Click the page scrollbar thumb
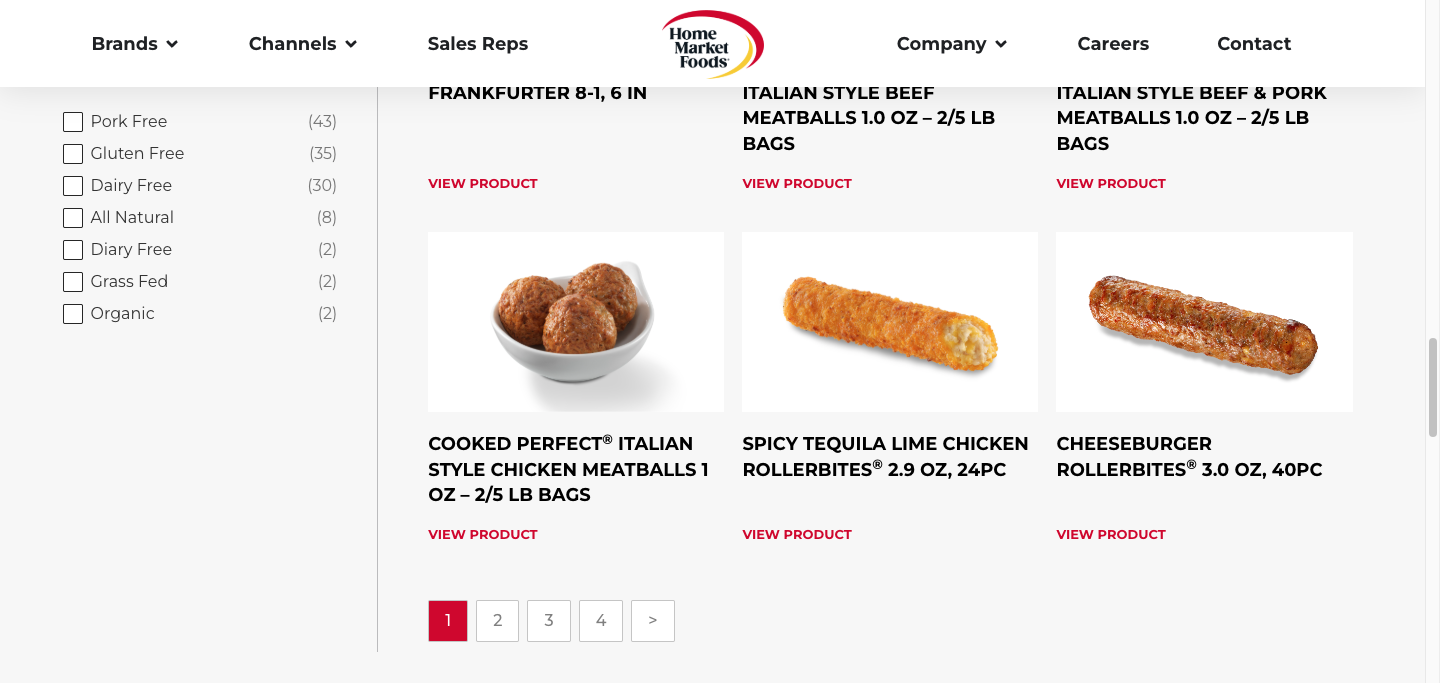 pos(1432,387)
